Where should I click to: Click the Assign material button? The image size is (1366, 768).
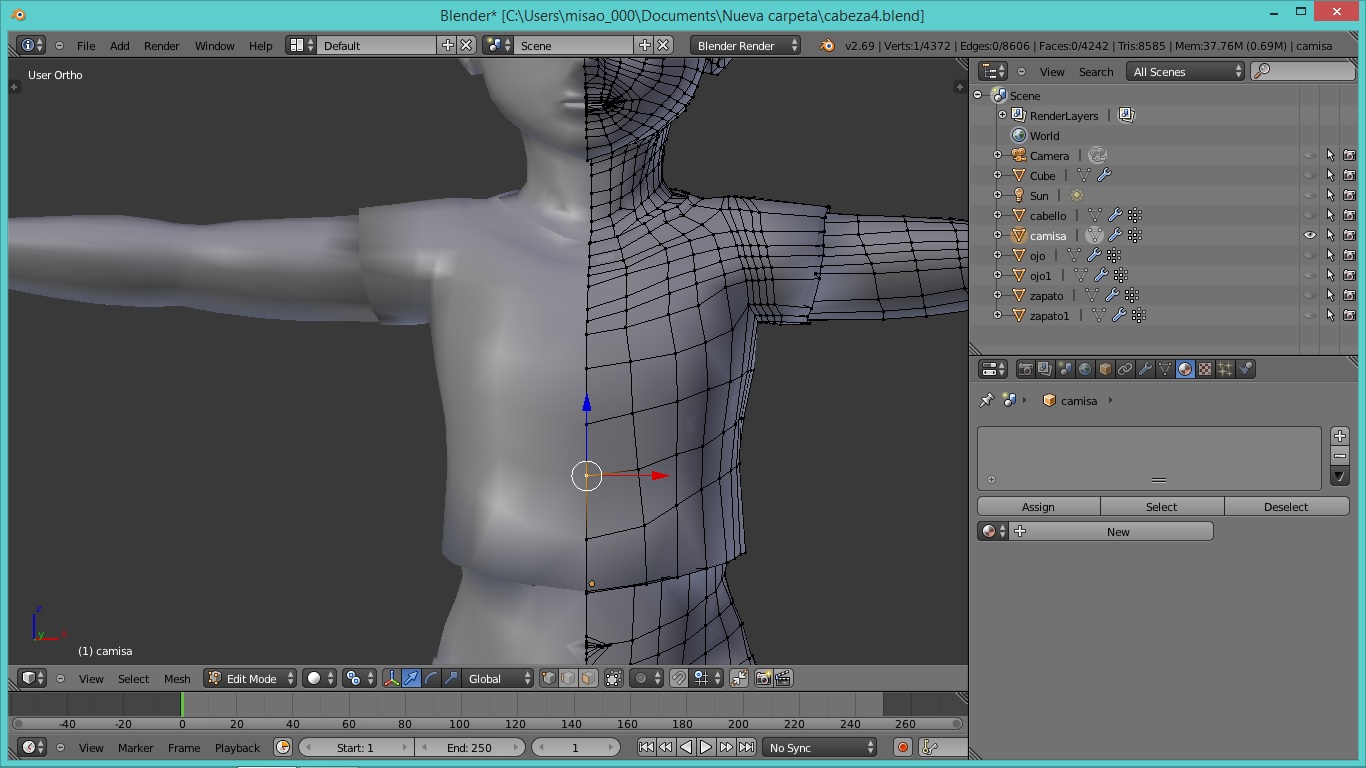pos(1038,506)
